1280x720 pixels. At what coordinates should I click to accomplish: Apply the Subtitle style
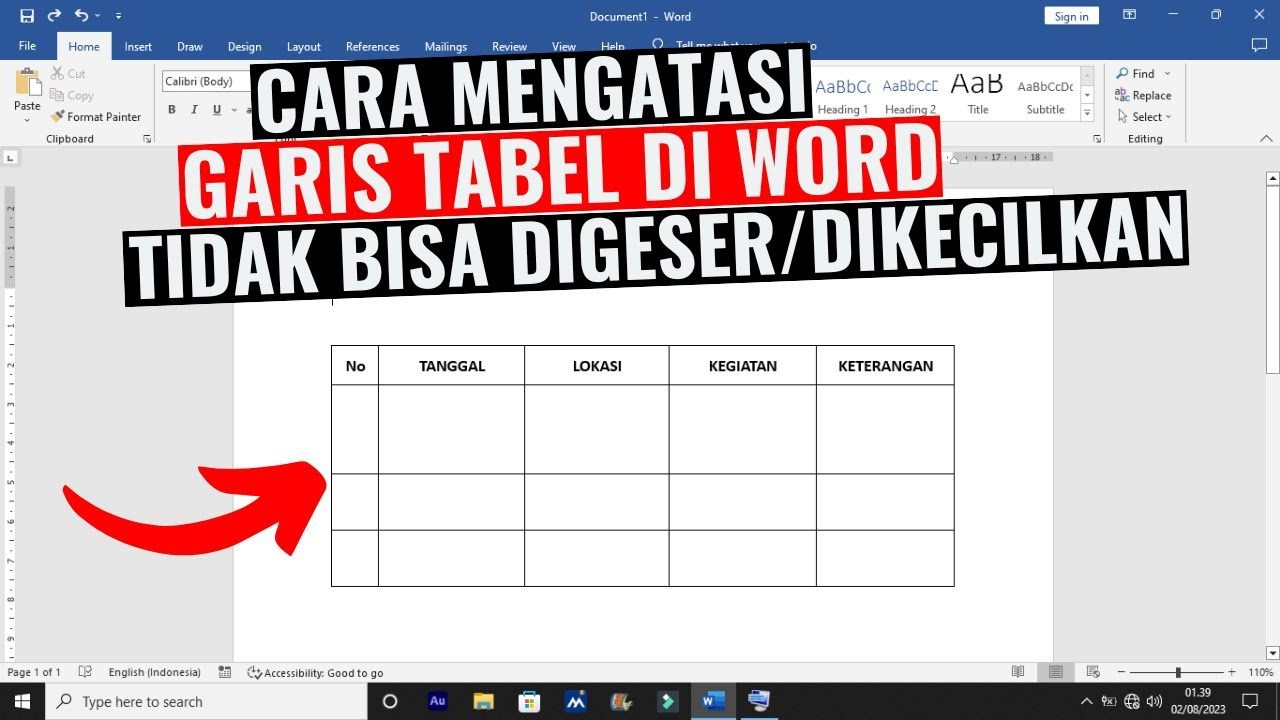(1045, 96)
